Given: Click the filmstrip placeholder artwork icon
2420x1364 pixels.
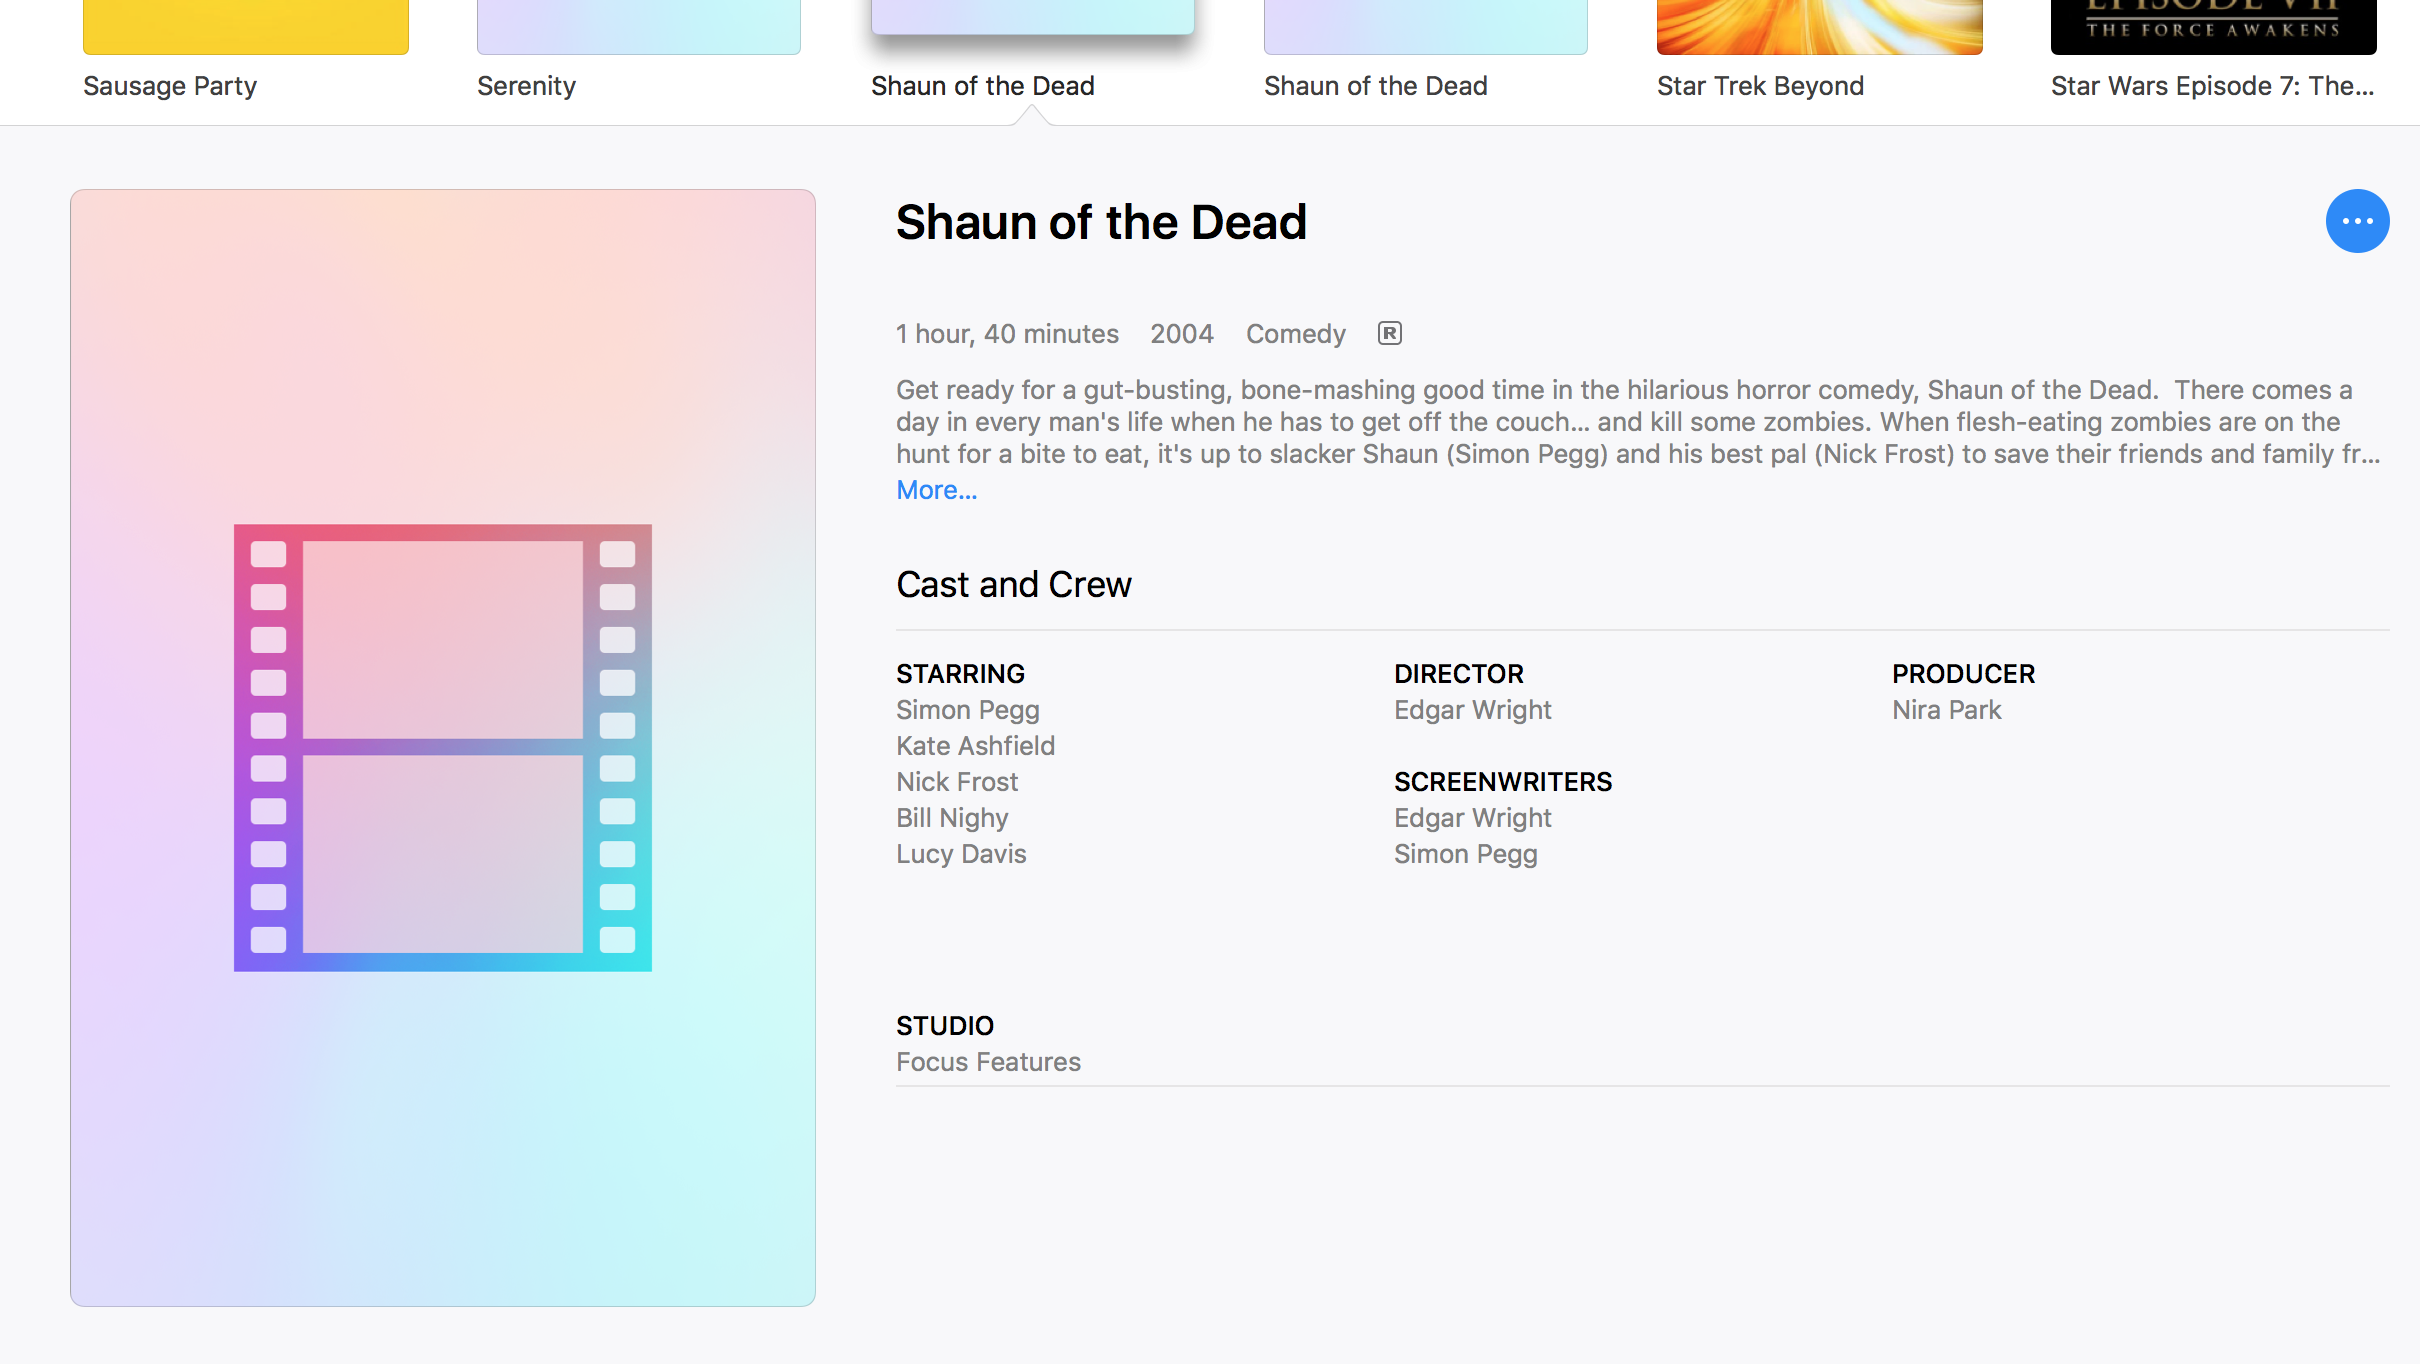Looking at the screenshot, I should click(x=442, y=747).
